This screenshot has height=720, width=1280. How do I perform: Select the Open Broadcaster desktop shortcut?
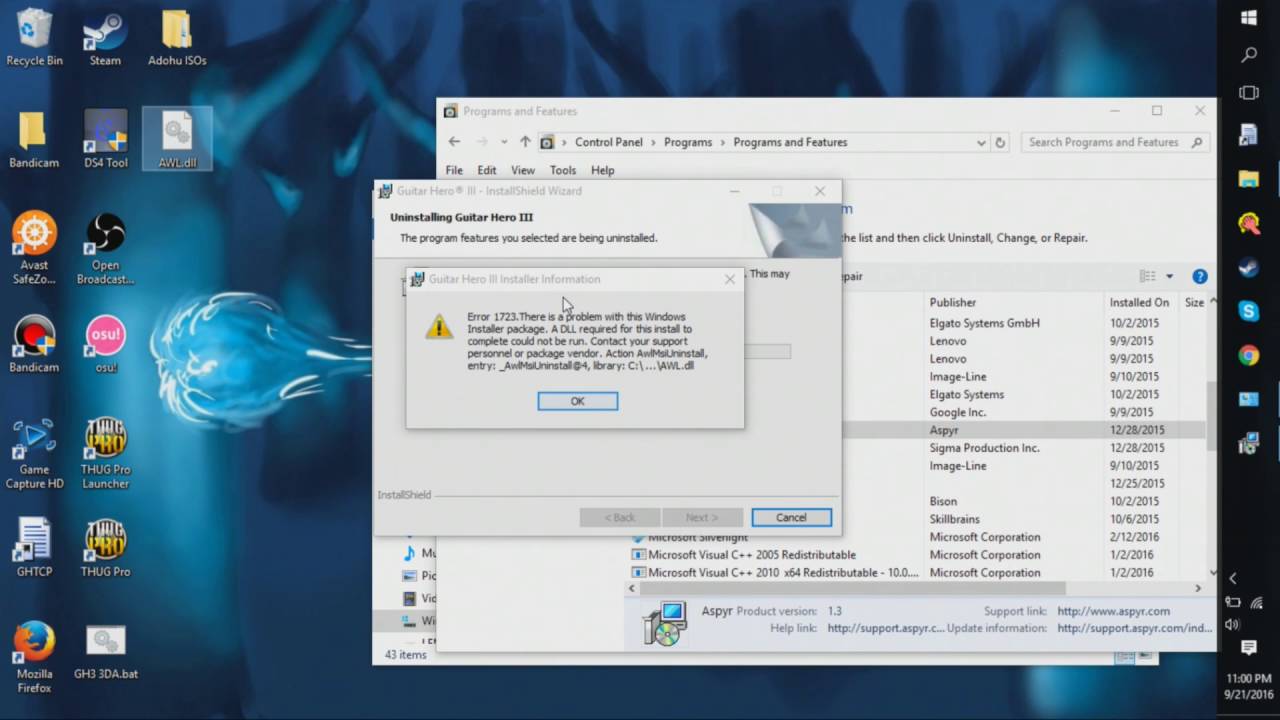[x=105, y=248]
